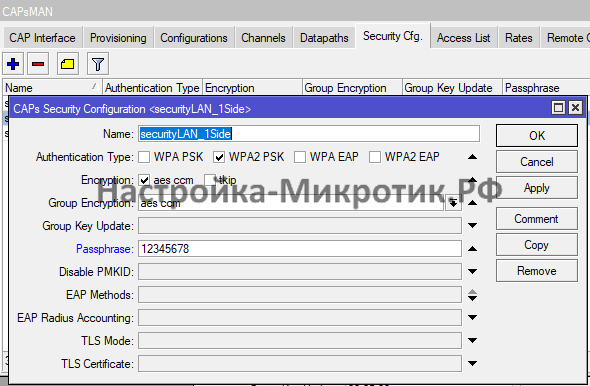Expand the Disable PMKID field
Viewport: 590px width, 386px height.
472,272
